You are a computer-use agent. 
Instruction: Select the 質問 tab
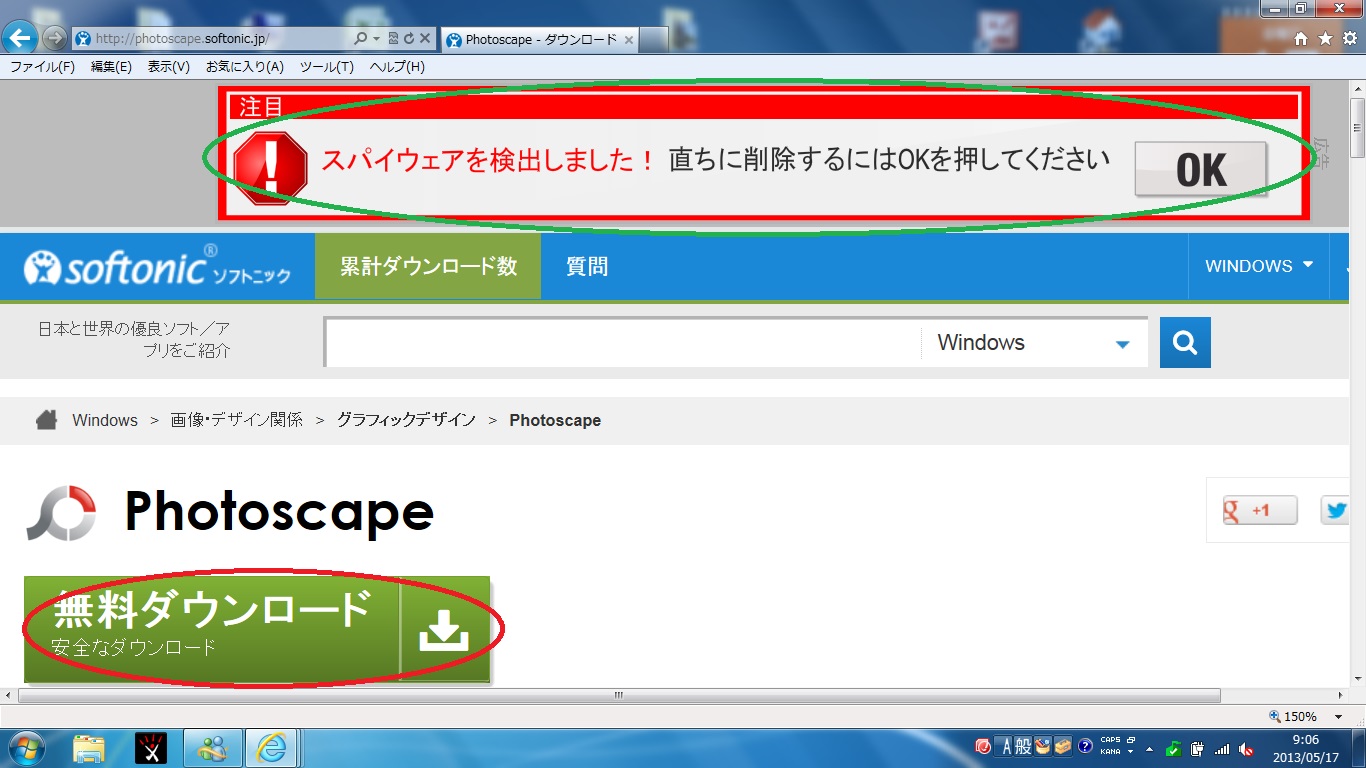pyautogui.click(x=587, y=266)
